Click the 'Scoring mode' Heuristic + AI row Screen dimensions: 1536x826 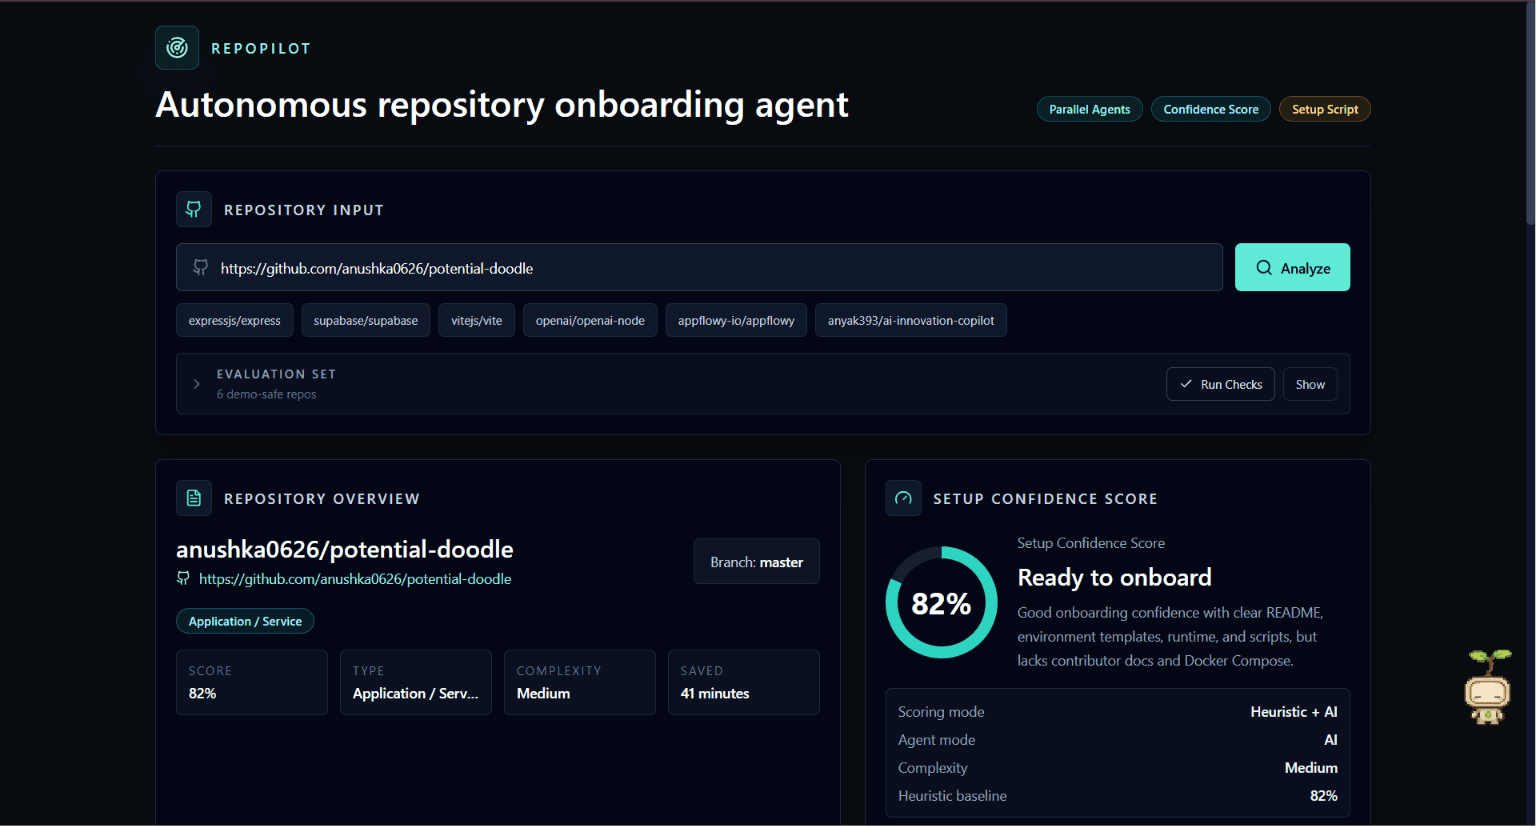(x=1118, y=712)
